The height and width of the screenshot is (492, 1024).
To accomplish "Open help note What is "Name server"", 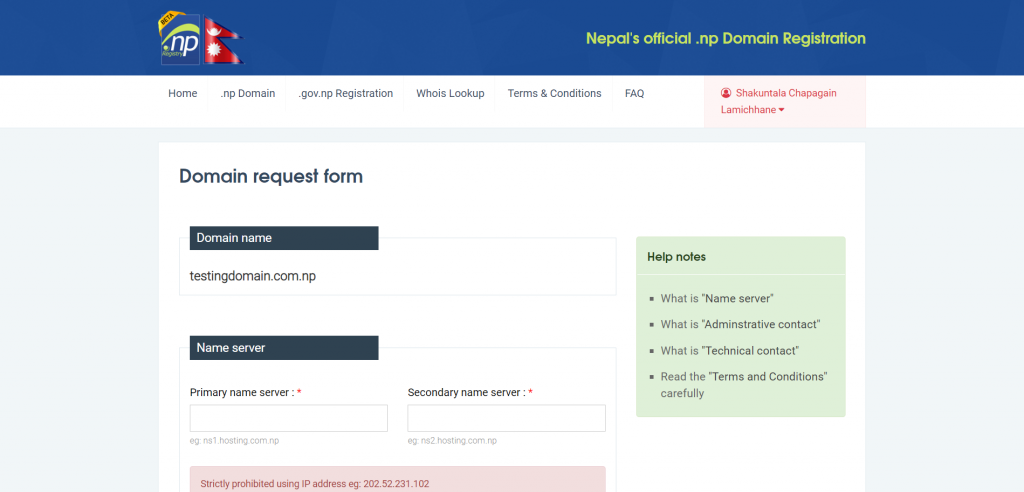I will coord(717,299).
